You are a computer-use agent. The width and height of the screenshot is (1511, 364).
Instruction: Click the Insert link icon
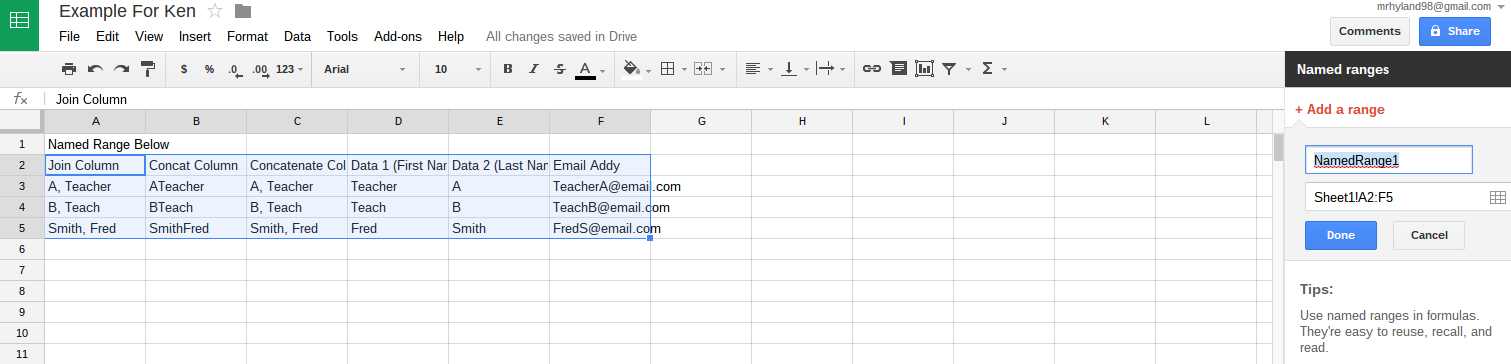[872, 69]
